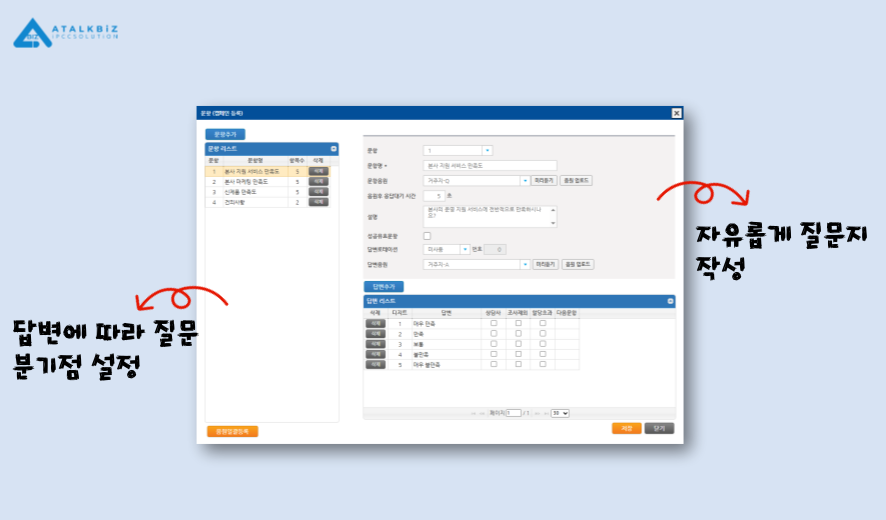
Task: Delete question 4 전의사항 row
Action: (318, 202)
